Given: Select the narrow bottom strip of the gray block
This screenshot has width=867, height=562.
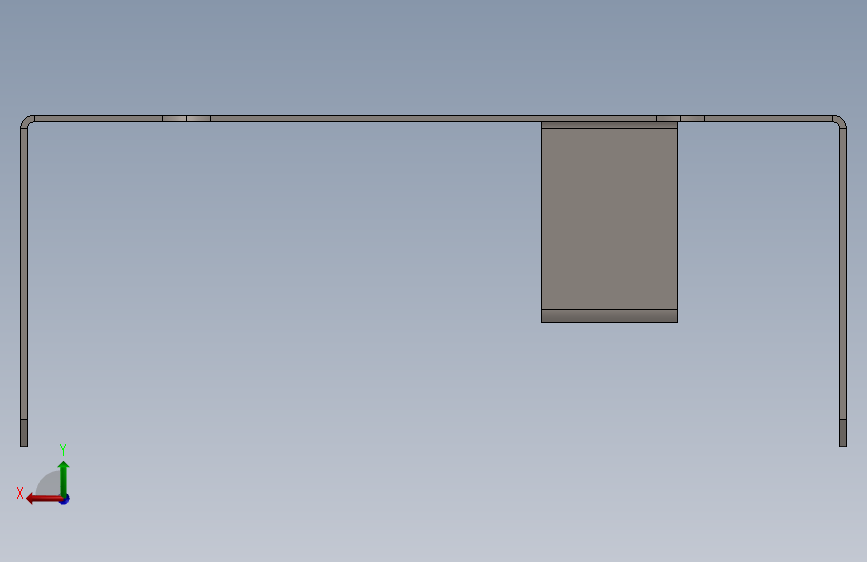Looking at the screenshot, I should tap(609, 316).
